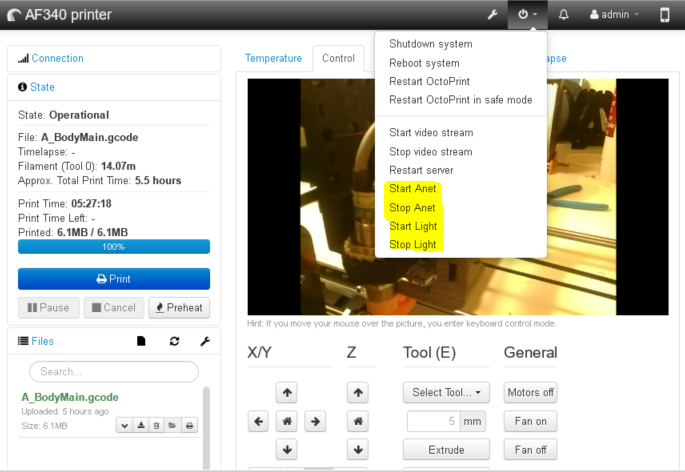This screenshot has width=685, height=472.
Task: Raise Z axis with up arrow
Action: 358,392
